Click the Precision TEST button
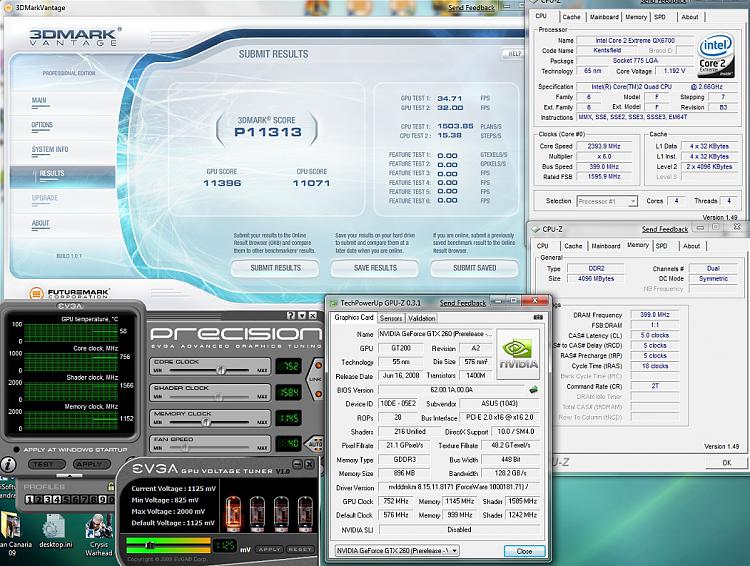 pyautogui.click(x=46, y=464)
